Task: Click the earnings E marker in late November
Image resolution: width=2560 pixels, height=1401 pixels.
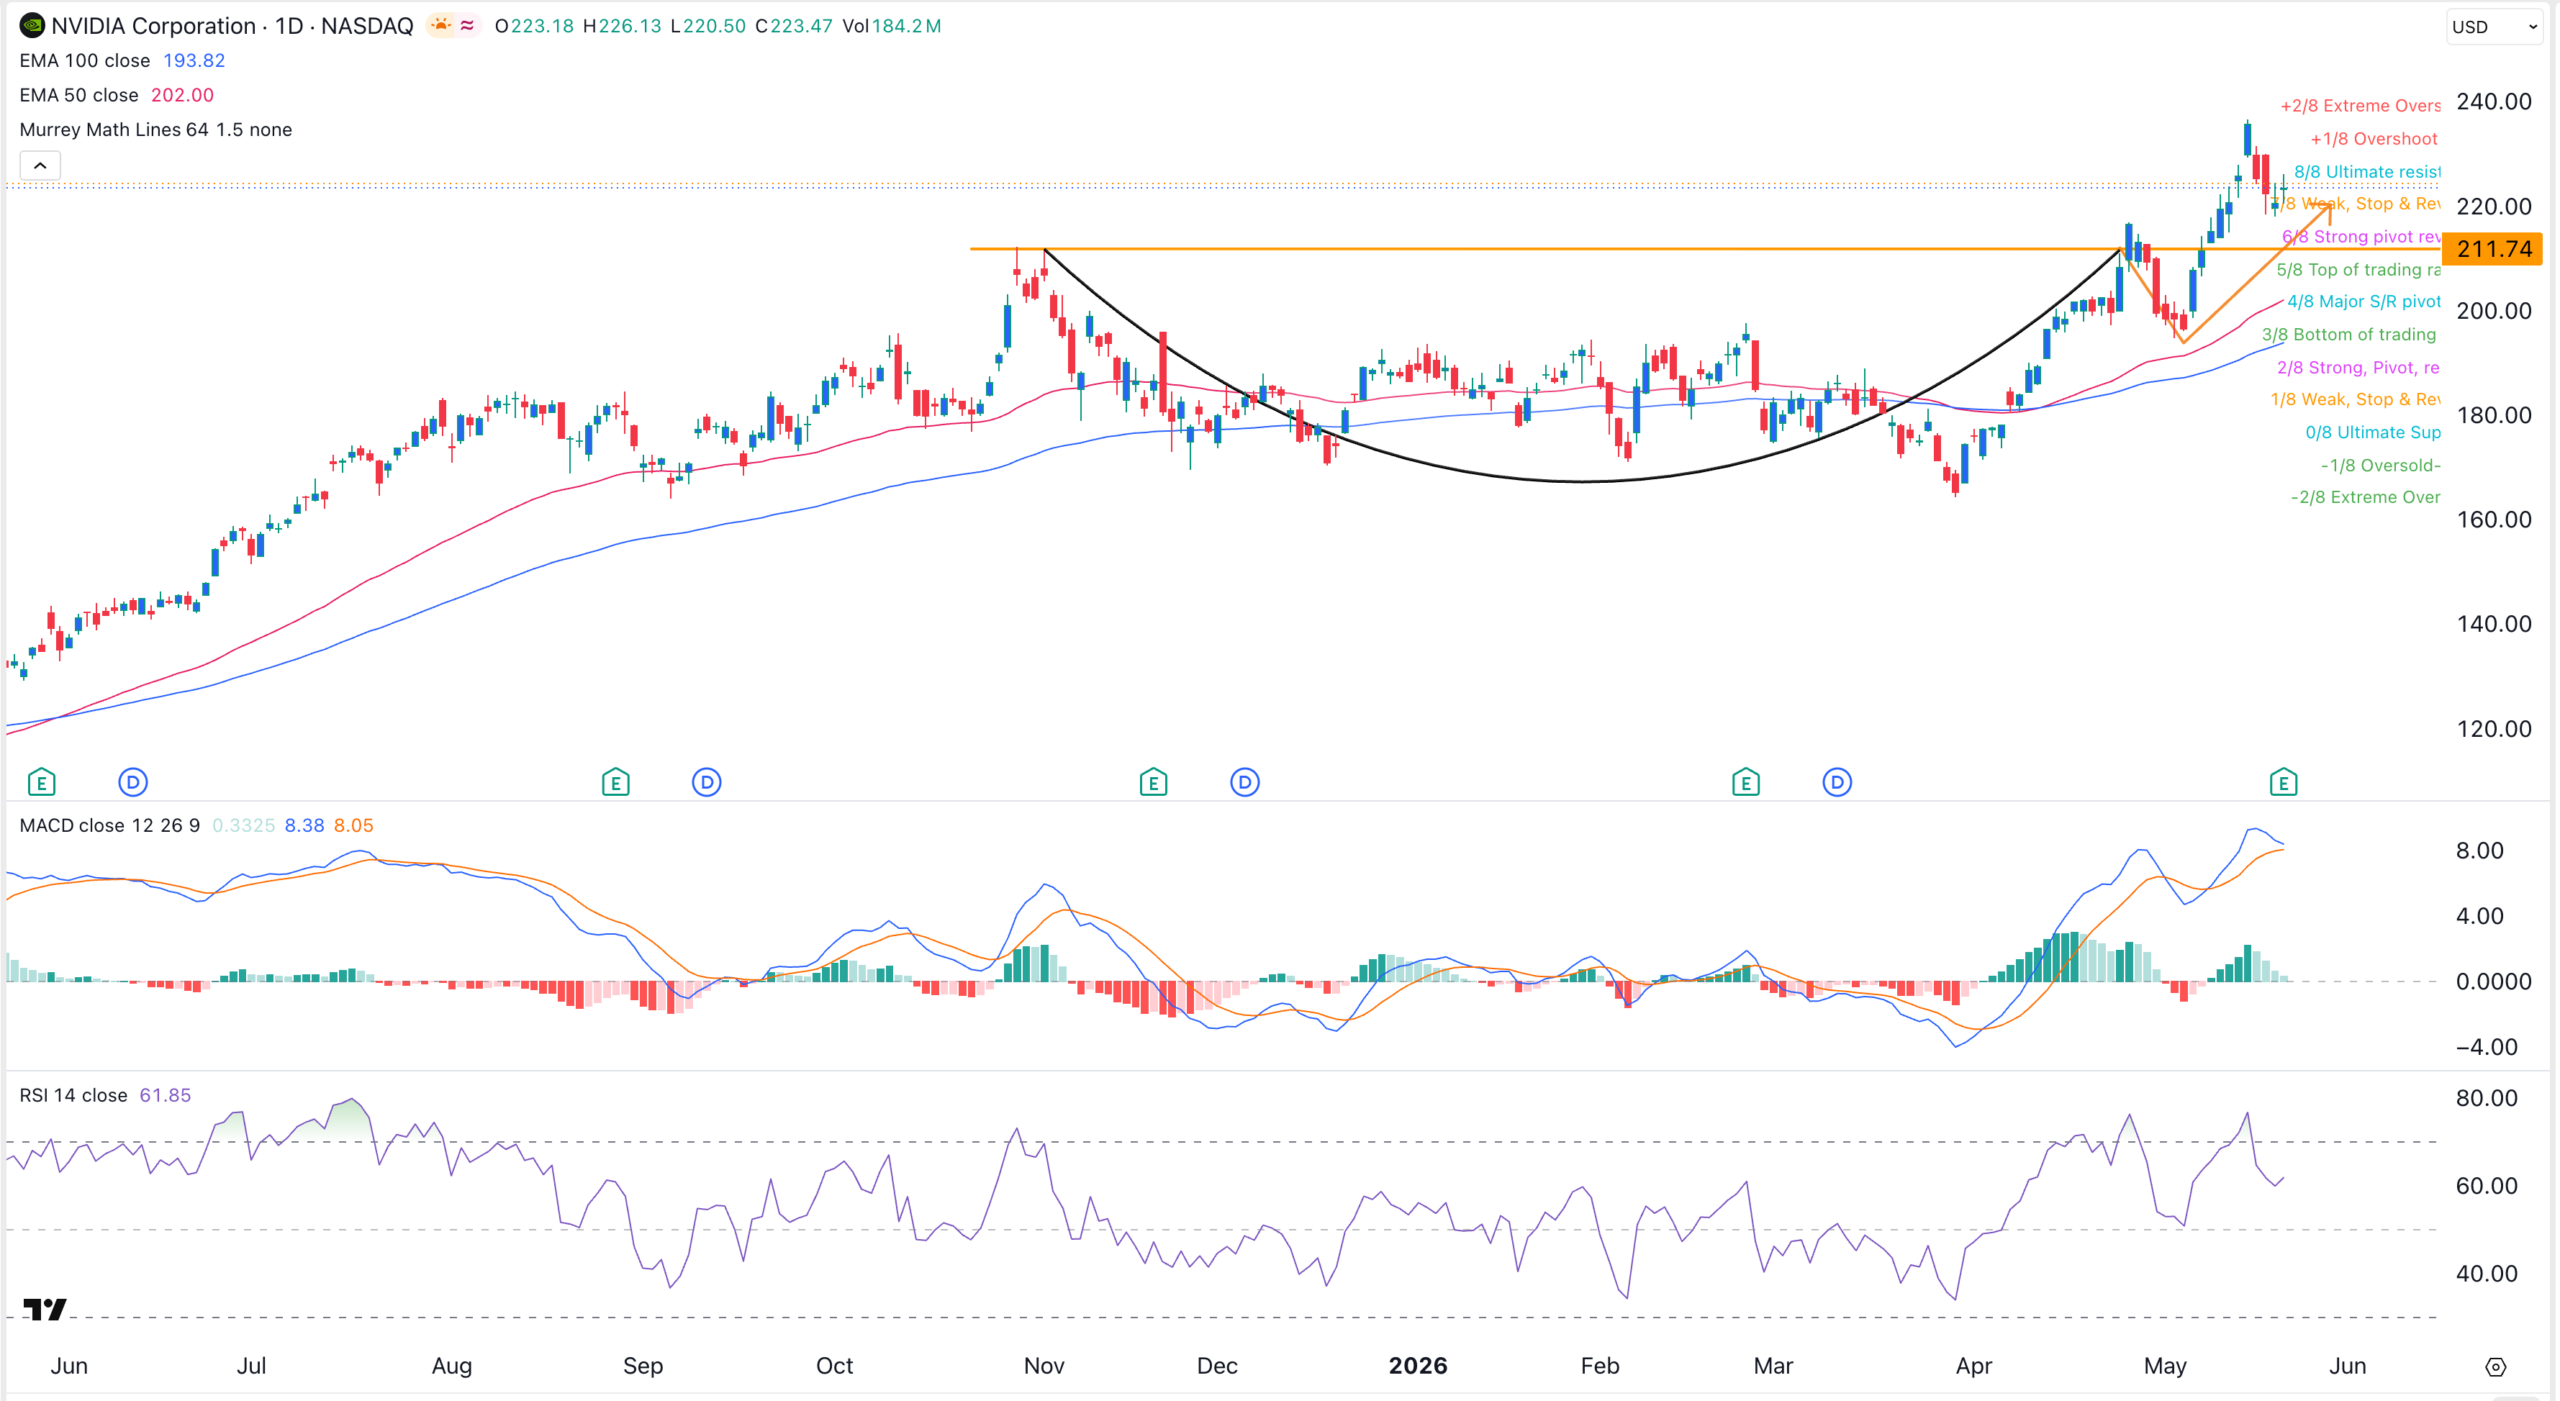Action: coord(1154,782)
